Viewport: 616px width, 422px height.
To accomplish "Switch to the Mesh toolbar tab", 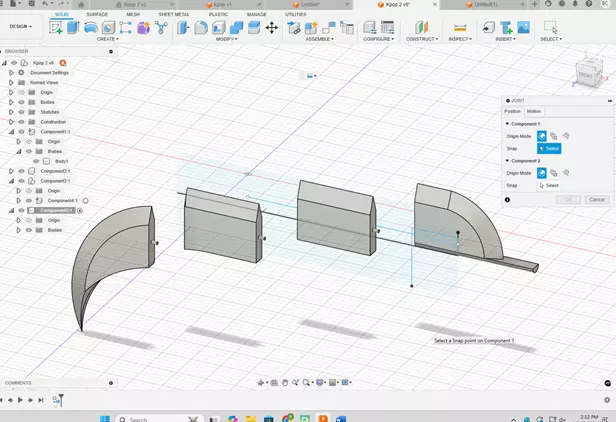I will (x=133, y=14).
